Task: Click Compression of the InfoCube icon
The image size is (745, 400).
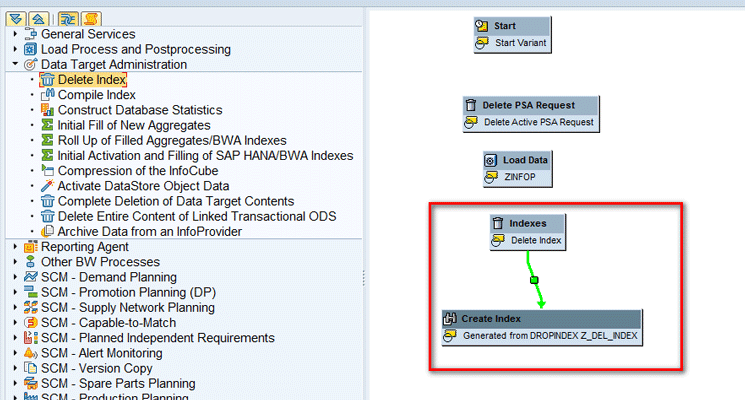Action: click(47, 170)
